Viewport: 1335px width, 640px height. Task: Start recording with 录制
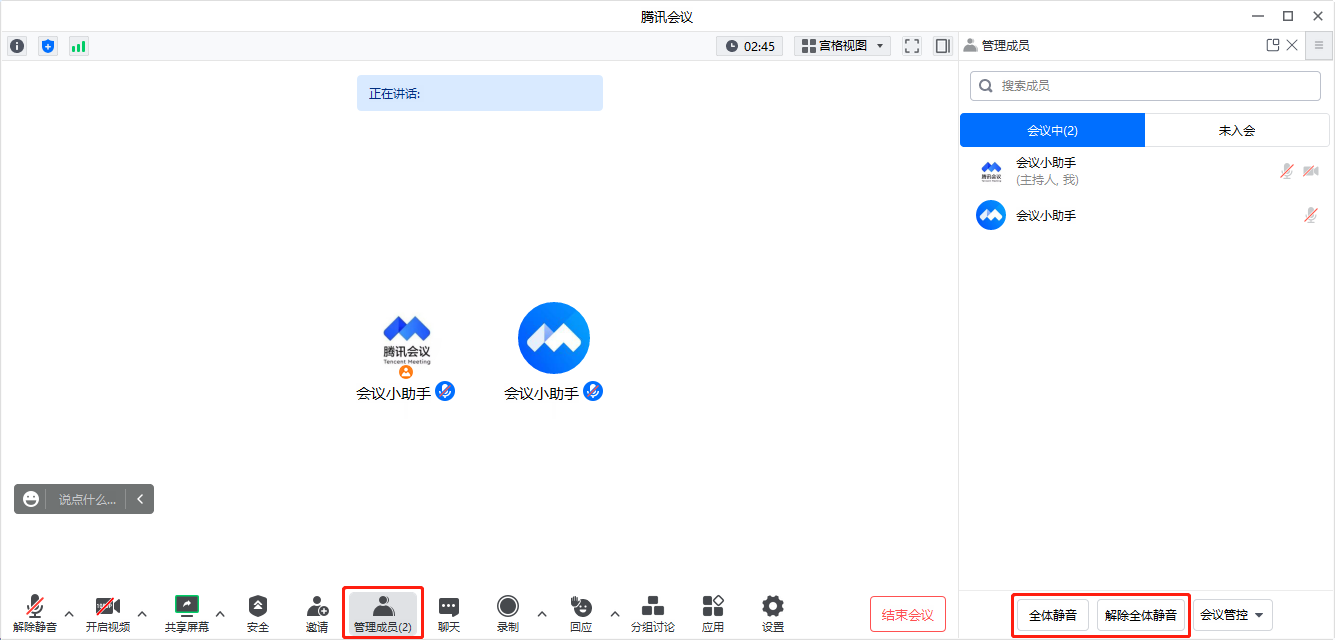(508, 613)
